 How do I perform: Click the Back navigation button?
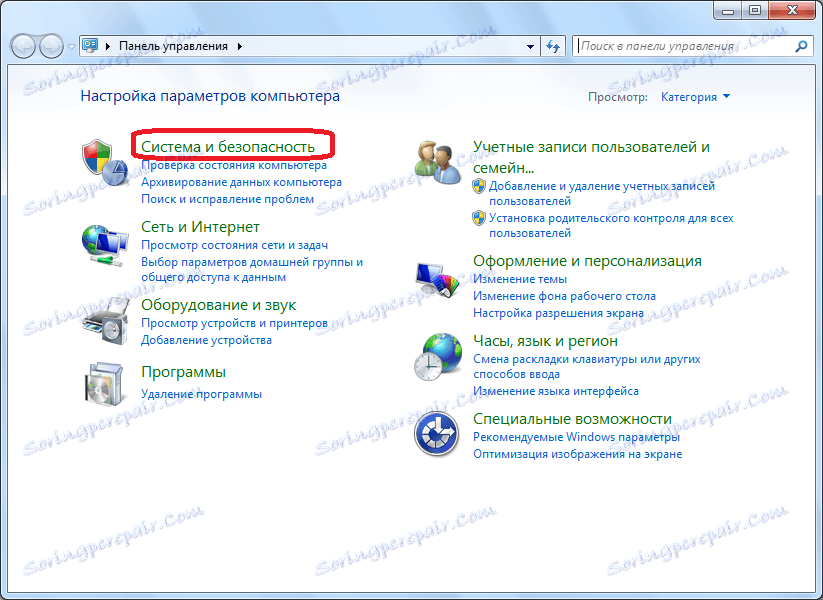point(22,45)
